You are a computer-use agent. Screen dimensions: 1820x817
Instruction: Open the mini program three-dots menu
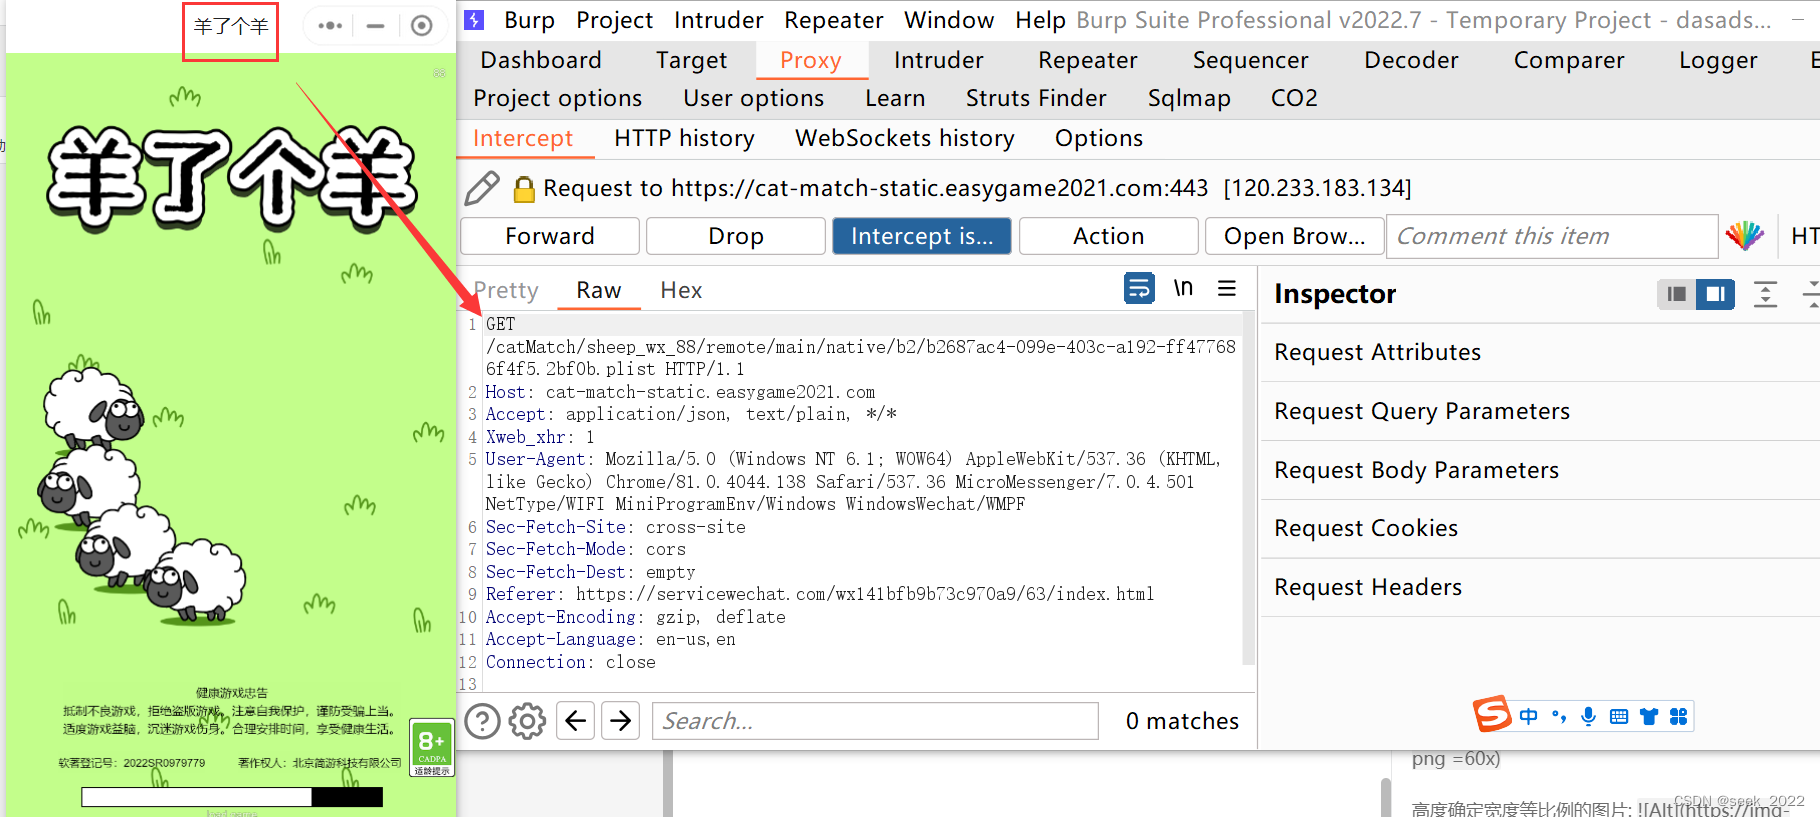click(330, 26)
